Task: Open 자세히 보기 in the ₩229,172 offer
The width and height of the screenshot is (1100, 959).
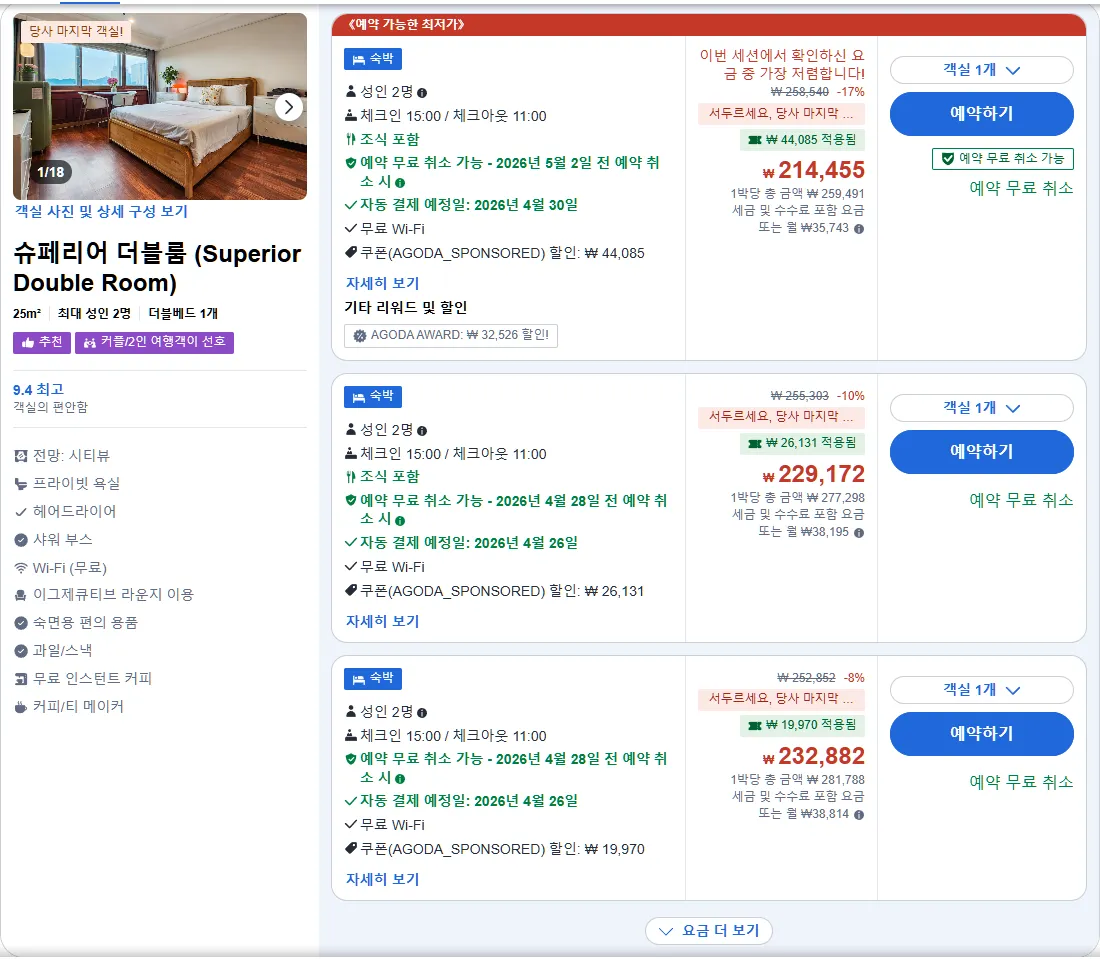Action: point(382,622)
